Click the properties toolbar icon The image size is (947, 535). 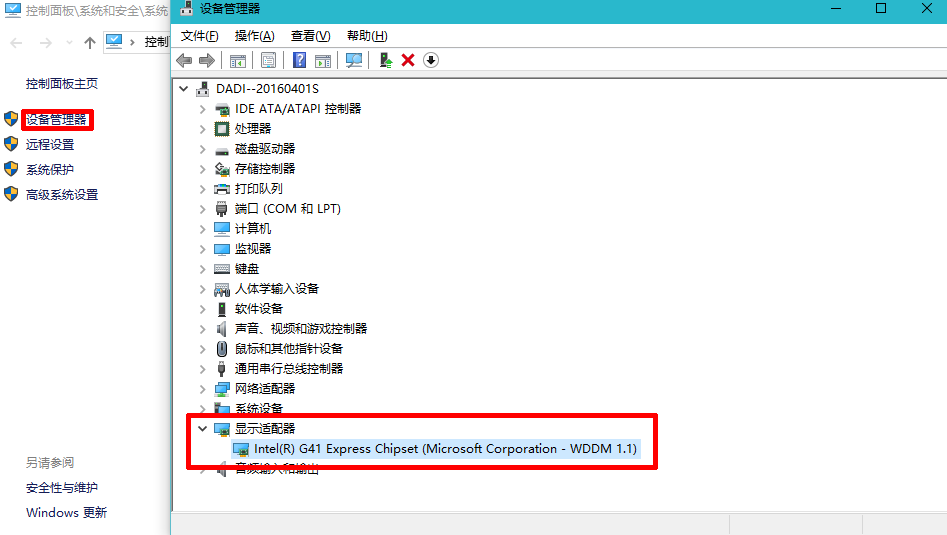click(x=268, y=60)
